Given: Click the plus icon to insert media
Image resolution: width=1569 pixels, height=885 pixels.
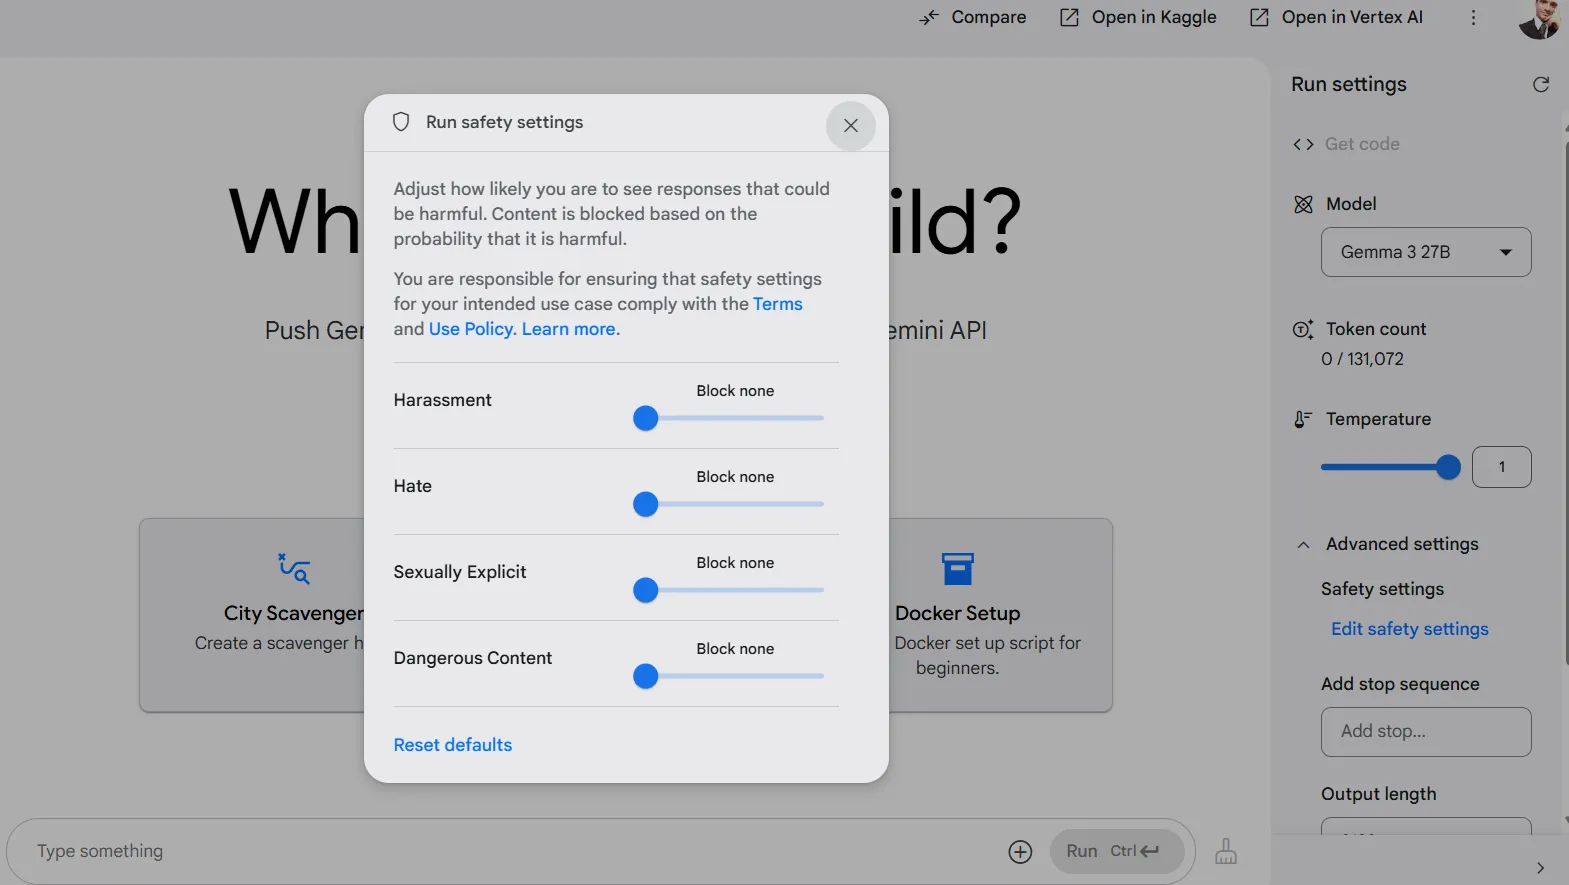Looking at the screenshot, I should [1020, 851].
